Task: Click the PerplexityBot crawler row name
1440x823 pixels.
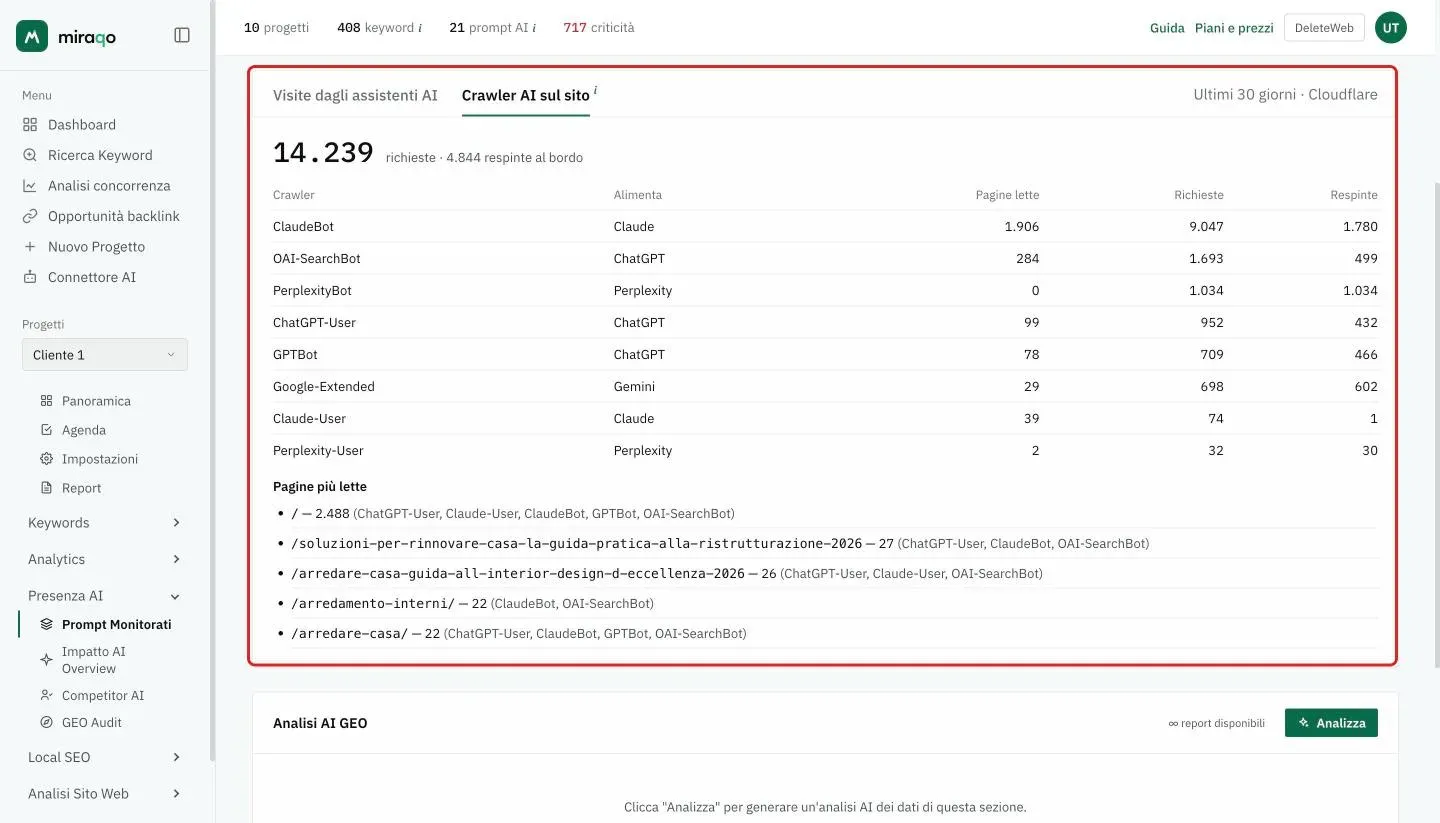Action: tap(312, 291)
